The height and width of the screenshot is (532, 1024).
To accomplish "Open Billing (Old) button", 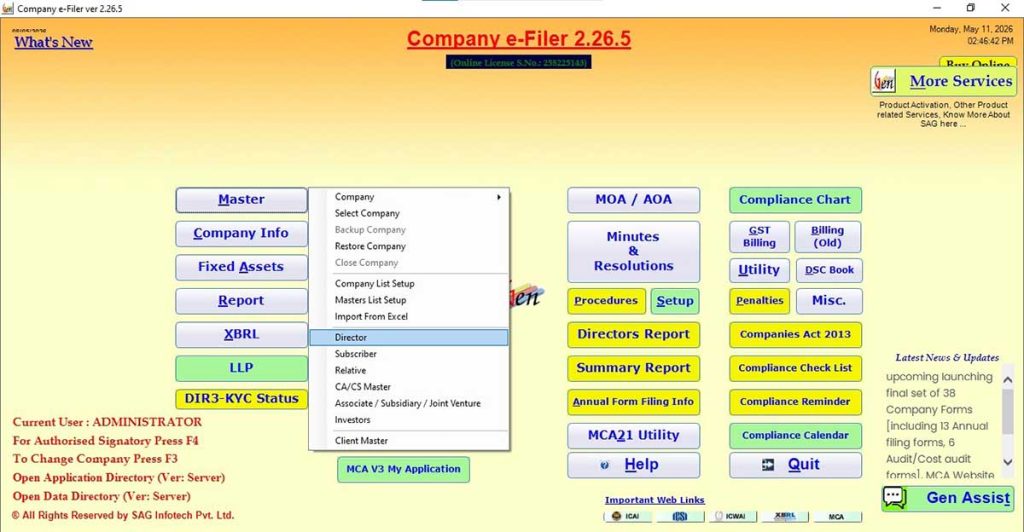I will click(827, 236).
